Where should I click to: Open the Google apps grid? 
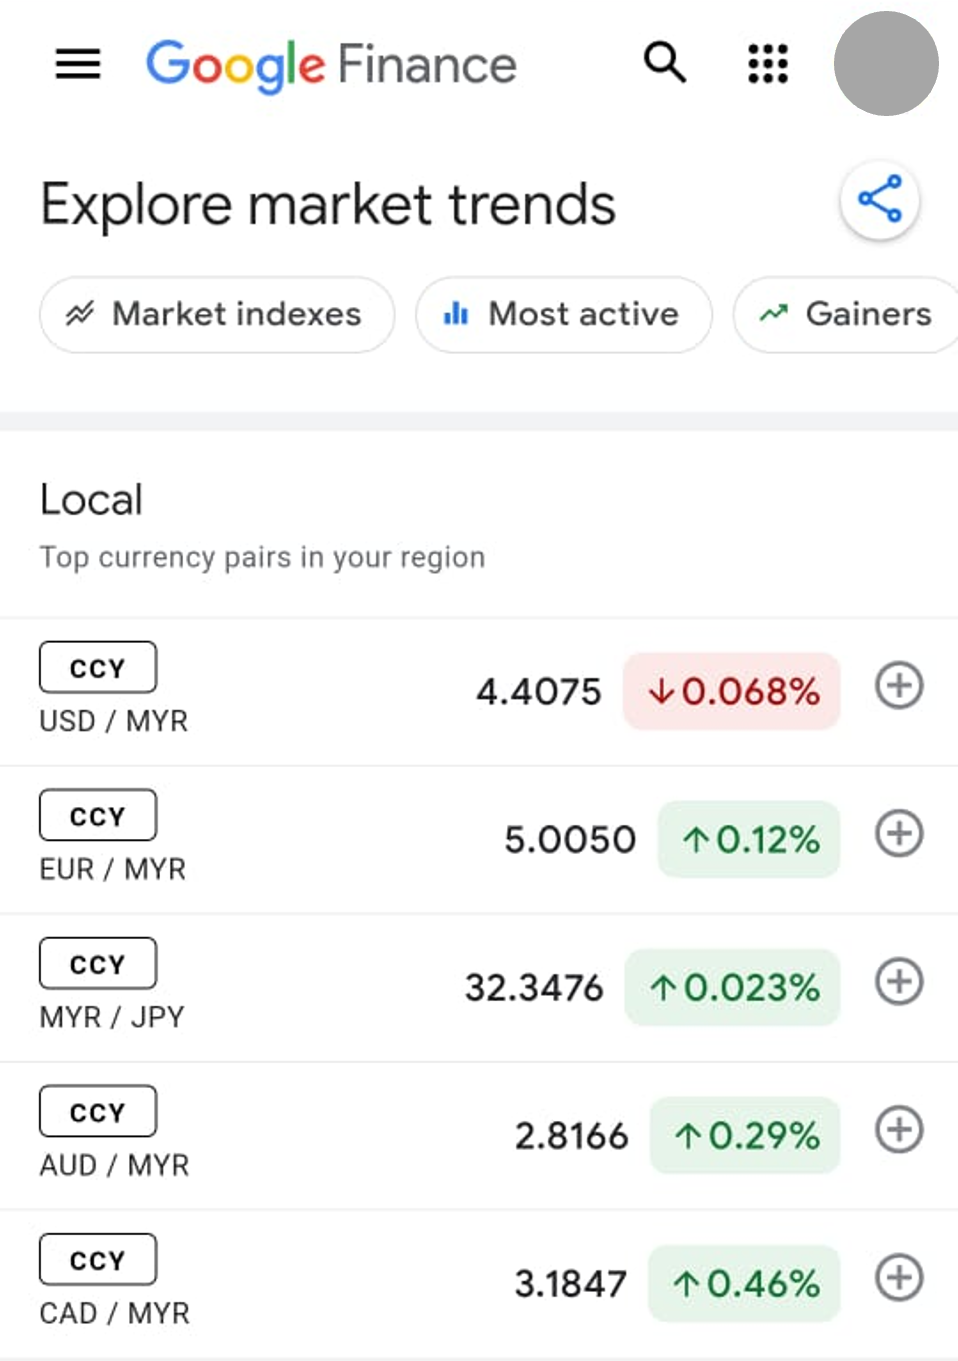(768, 63)
